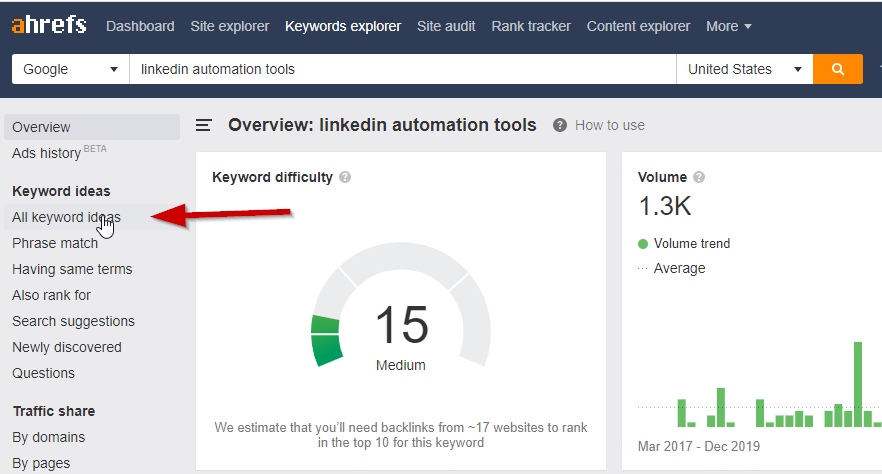The image size is (882, 474).
Task: Open Traffic share By pages
Action: [x=41, y=463]
